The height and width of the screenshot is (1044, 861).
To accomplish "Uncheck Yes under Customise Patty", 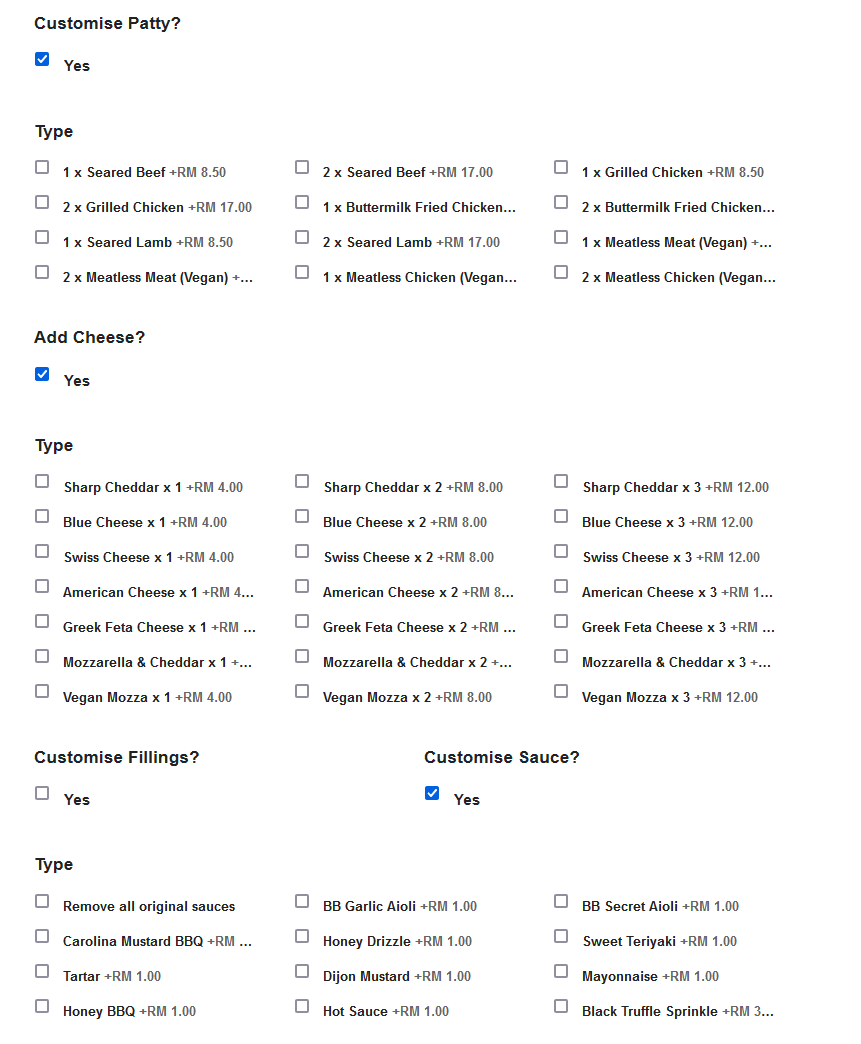I will pos(42,59).
